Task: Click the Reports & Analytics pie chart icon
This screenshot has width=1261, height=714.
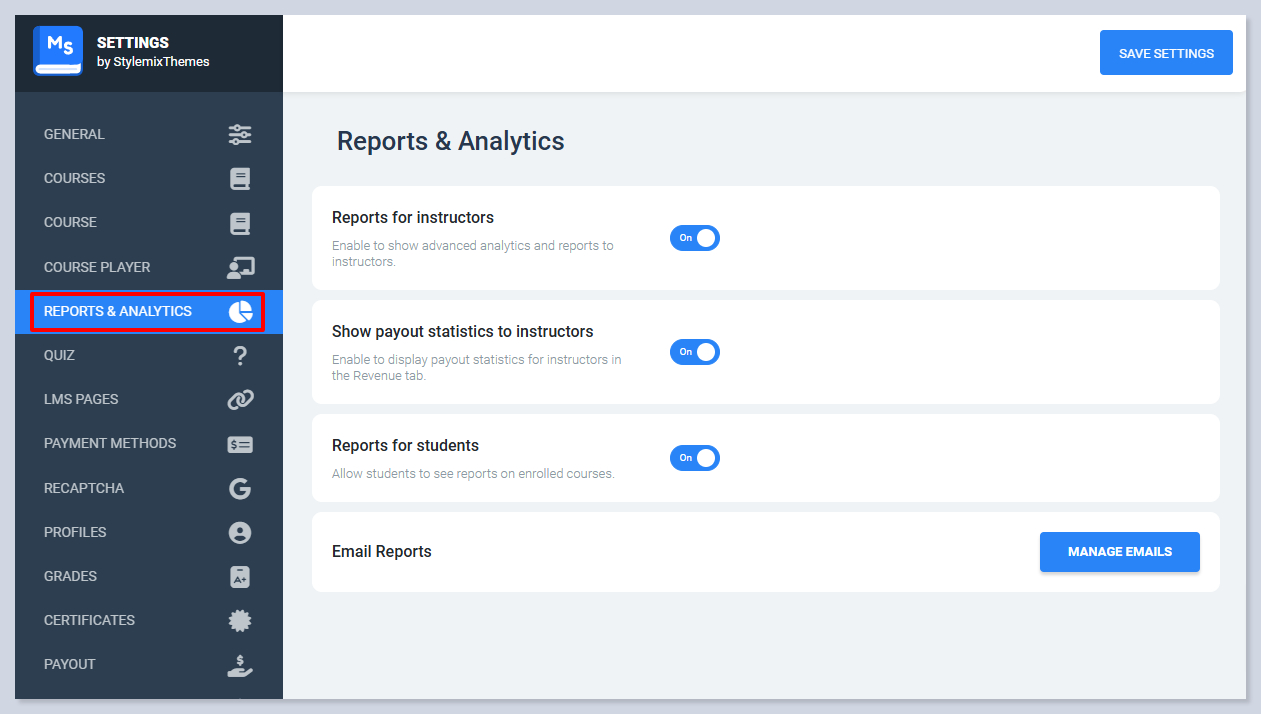Action: (240, 312)
